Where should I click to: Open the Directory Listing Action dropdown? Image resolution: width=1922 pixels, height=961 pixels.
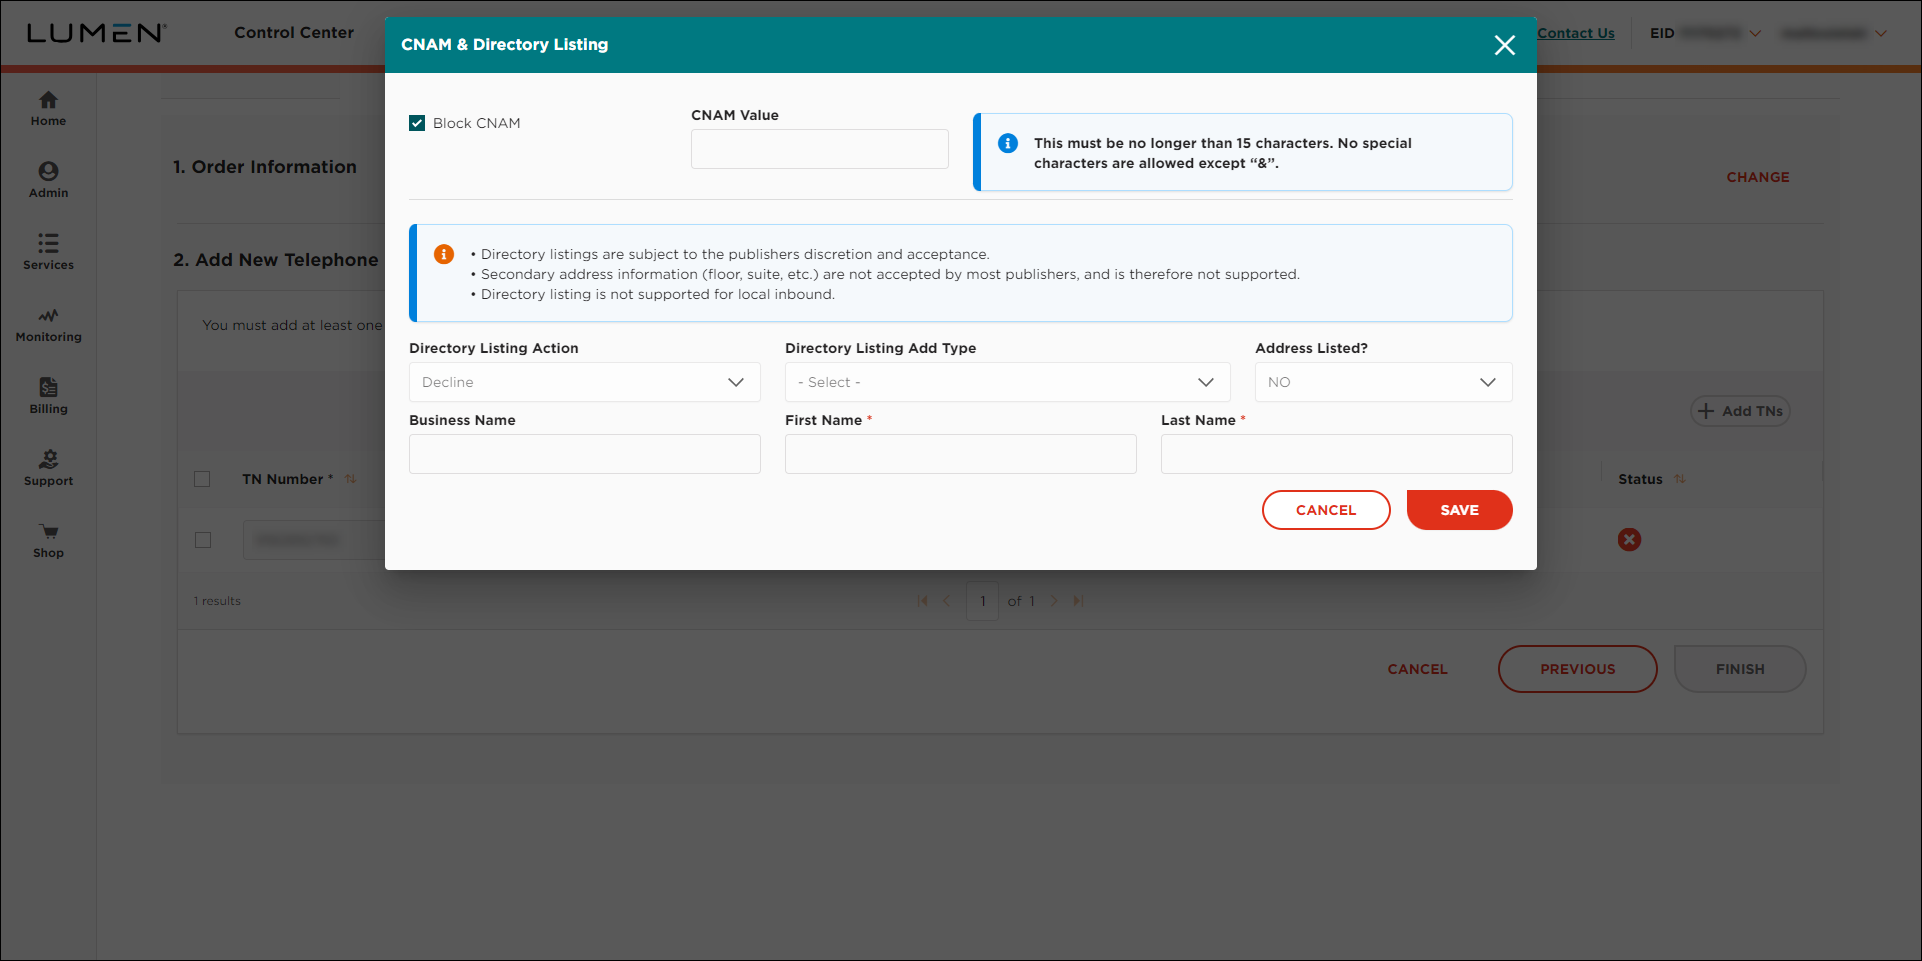click(x=584, y=382)
